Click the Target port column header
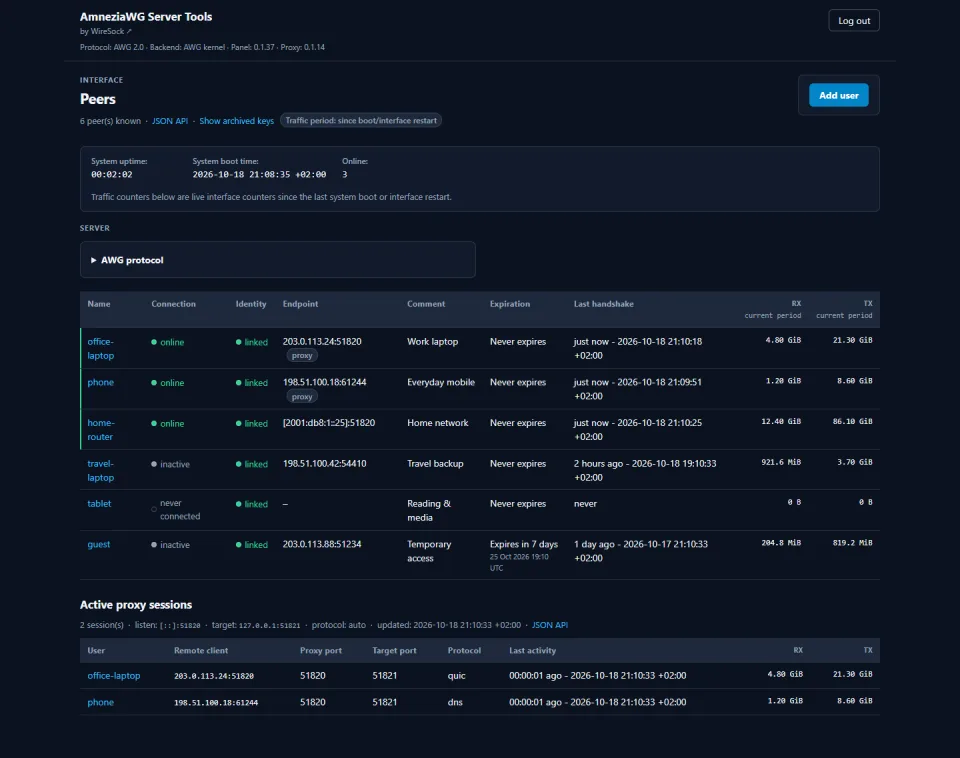This screenshot has height=758, width=960. [x=394, y=650]
